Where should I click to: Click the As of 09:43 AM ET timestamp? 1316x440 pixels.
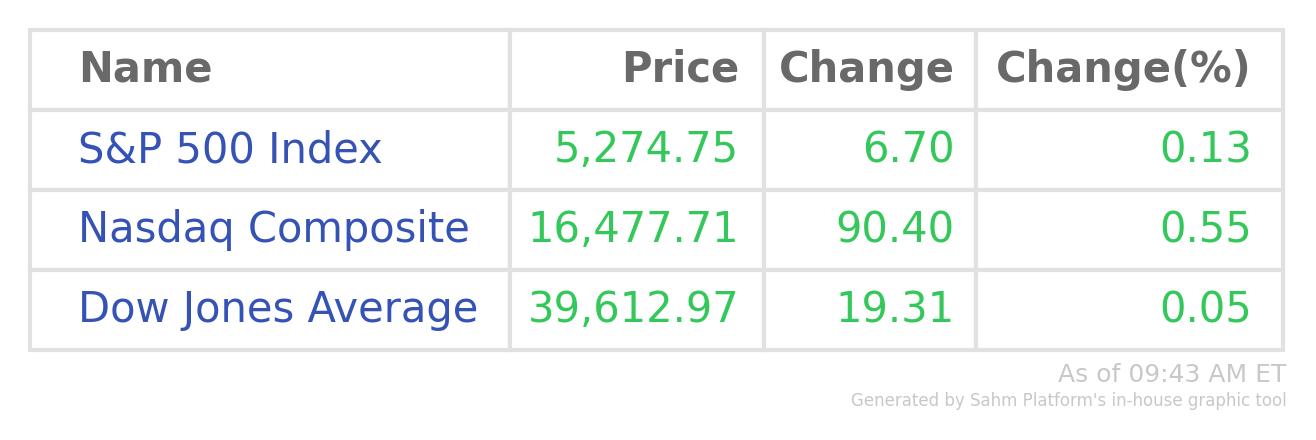tap(1172, 374)
